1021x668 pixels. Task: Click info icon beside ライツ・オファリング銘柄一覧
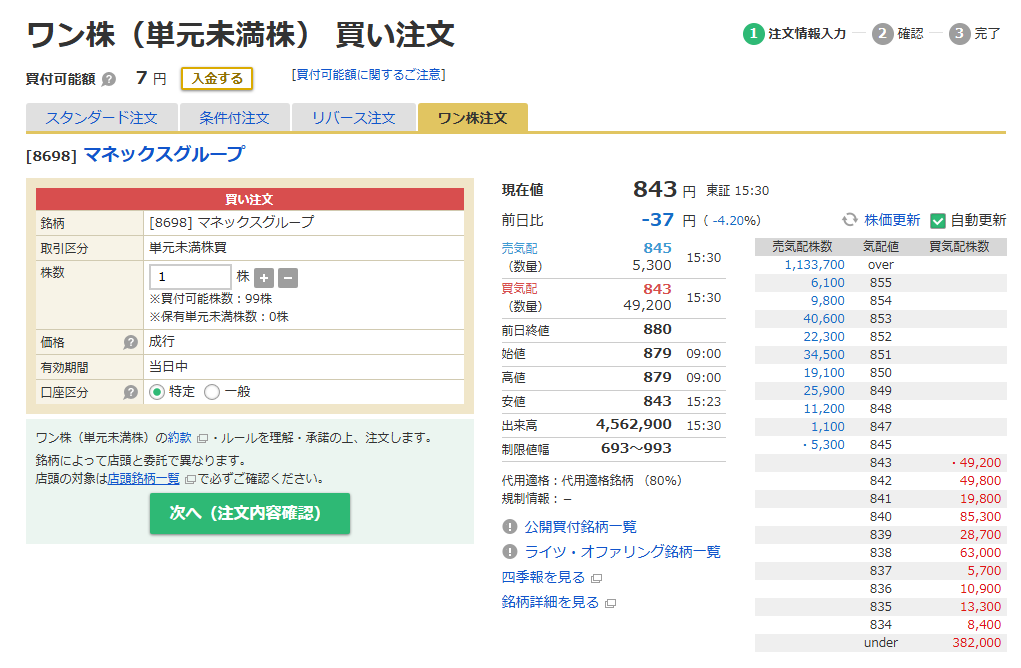click(x=510, y=552)
